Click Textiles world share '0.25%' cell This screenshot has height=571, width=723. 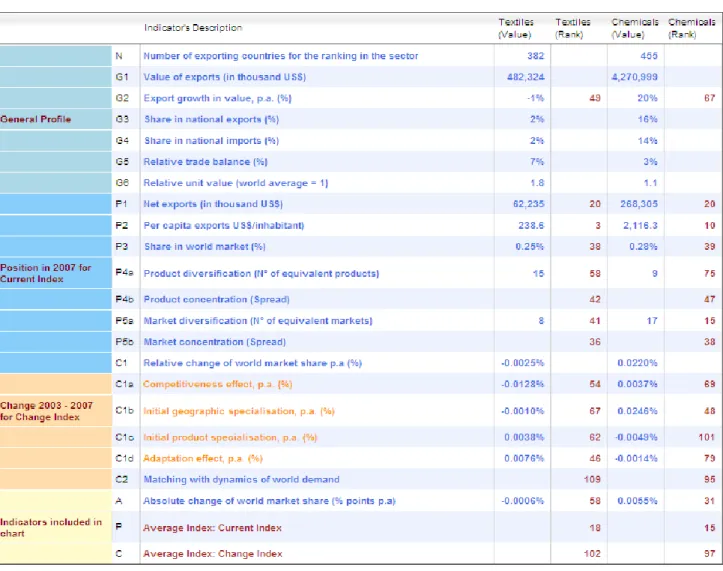[x=530, y=247]
